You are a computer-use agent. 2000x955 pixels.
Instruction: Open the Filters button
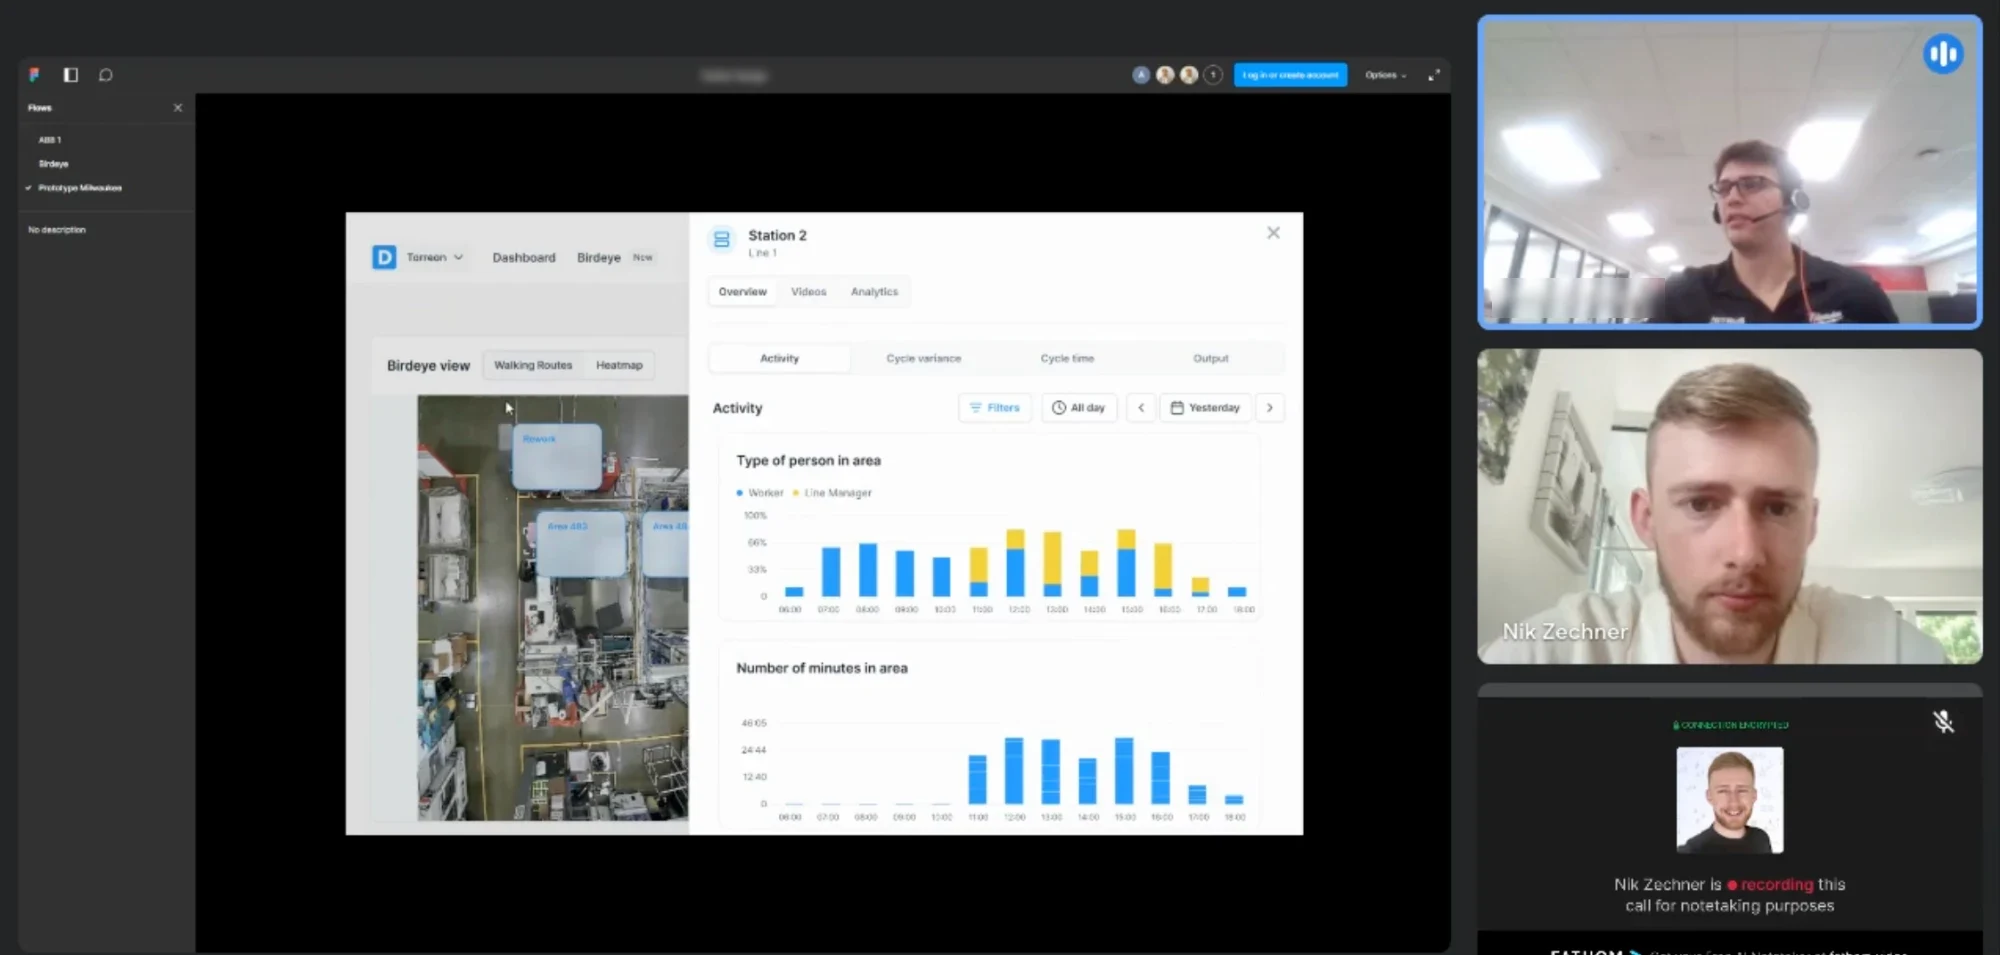(x=995, y=408)
